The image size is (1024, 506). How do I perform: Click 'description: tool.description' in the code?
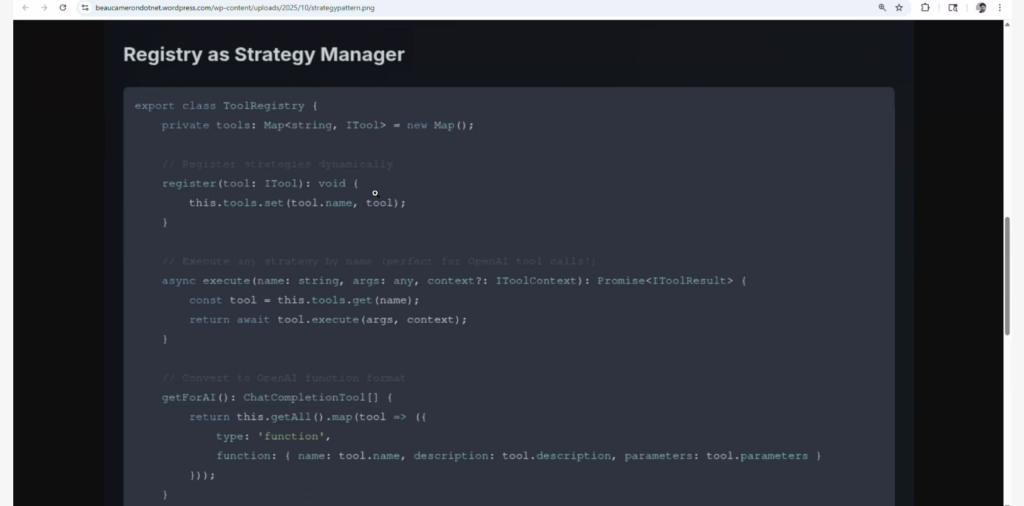pos(515,456)
